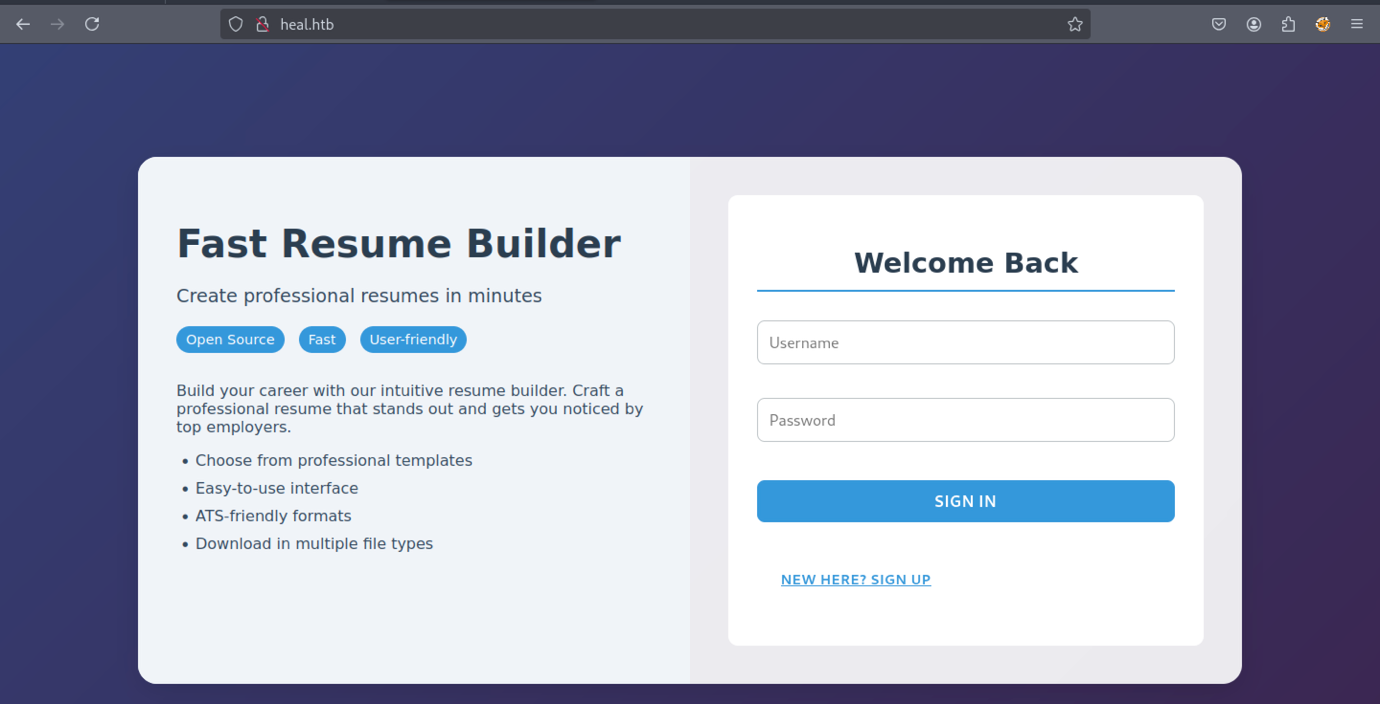Viewport: 1380px width, 704px height.
Task: Click the Welcome Back heading
Action: point(965,263)
